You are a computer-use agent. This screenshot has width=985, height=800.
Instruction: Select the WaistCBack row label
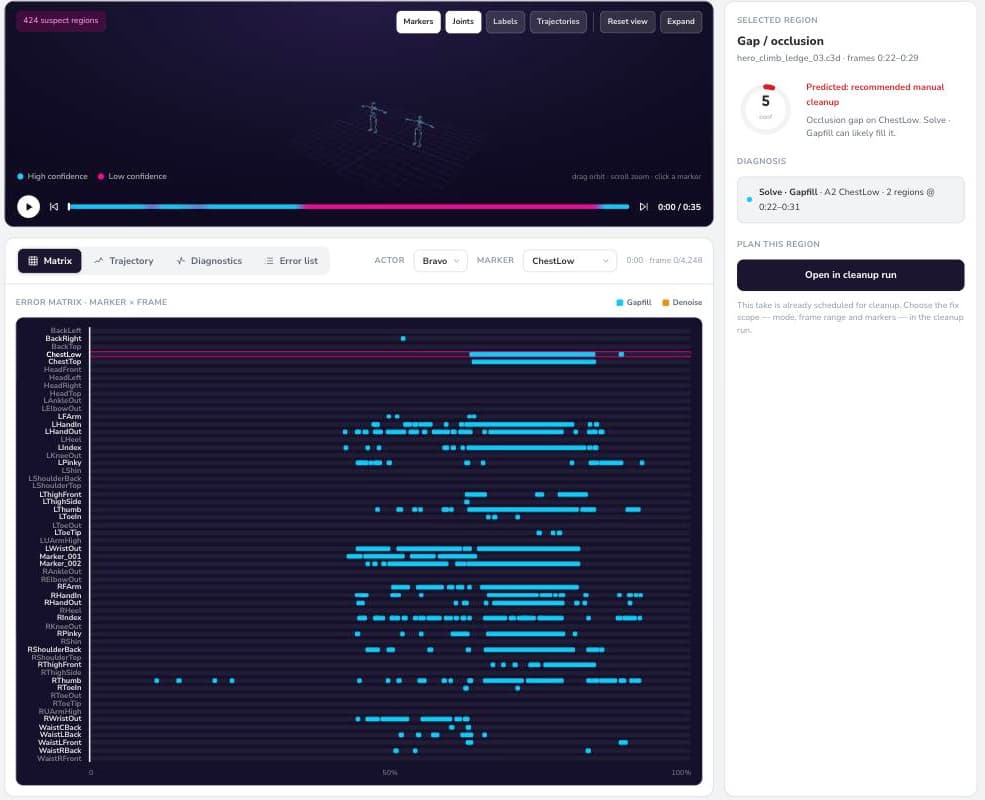(60, 728)
